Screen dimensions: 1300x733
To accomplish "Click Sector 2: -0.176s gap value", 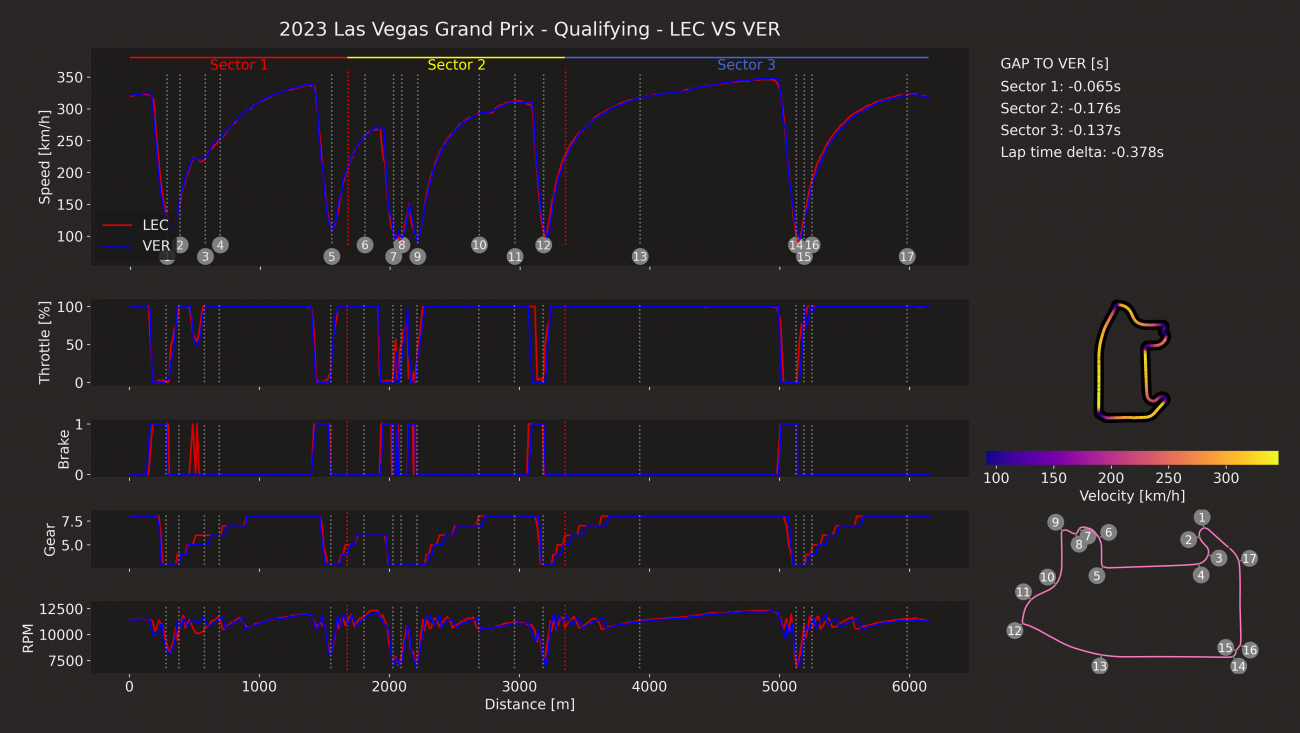I will coord(1060,108).
